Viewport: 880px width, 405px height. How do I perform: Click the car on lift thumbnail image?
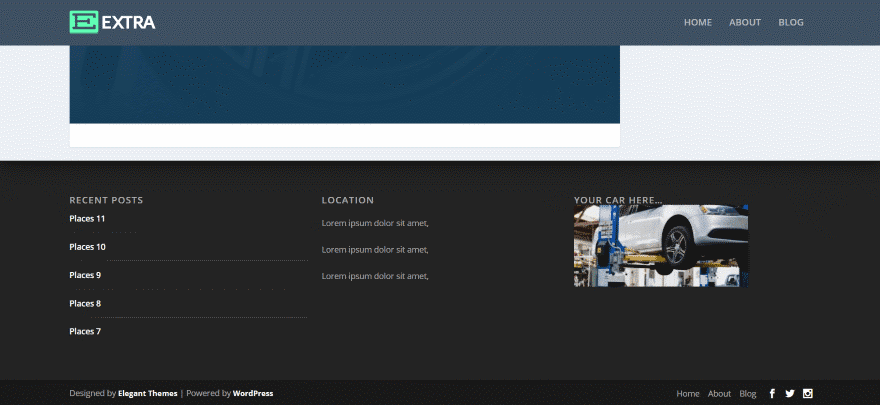coord(661,246)
